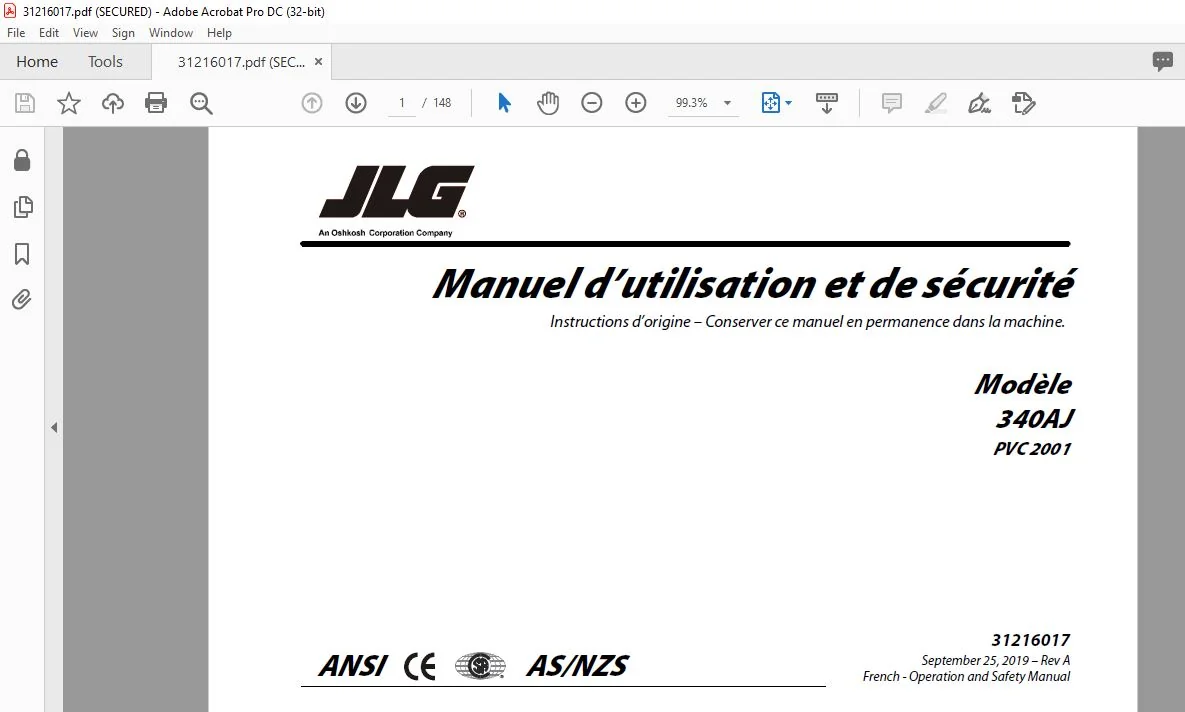Click the '340AJ' model text
Image resolution: width=1185 pixels, height=712 pixels.
point(1034,419)
